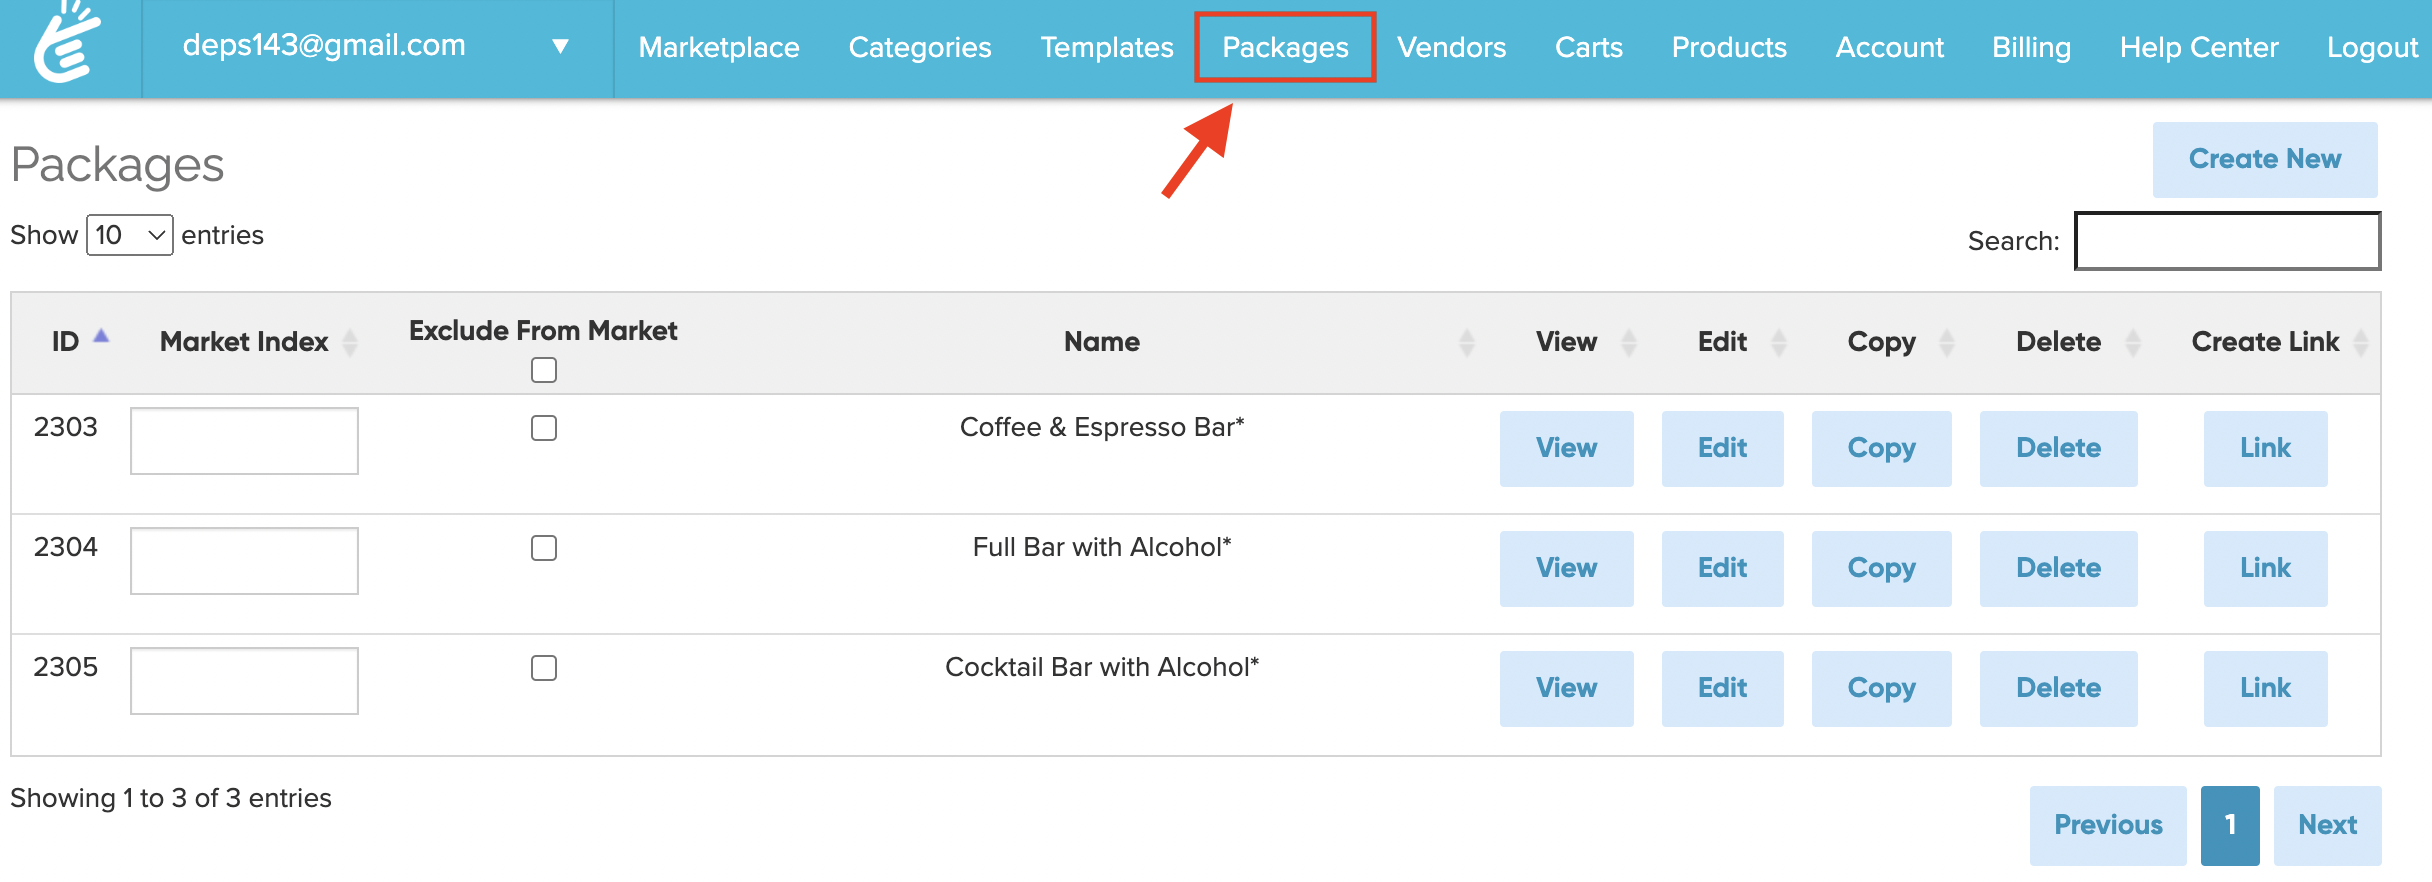Sort by Edit column arrows
Viewport: 2432px width, 882px height.
pos(1779,343)
